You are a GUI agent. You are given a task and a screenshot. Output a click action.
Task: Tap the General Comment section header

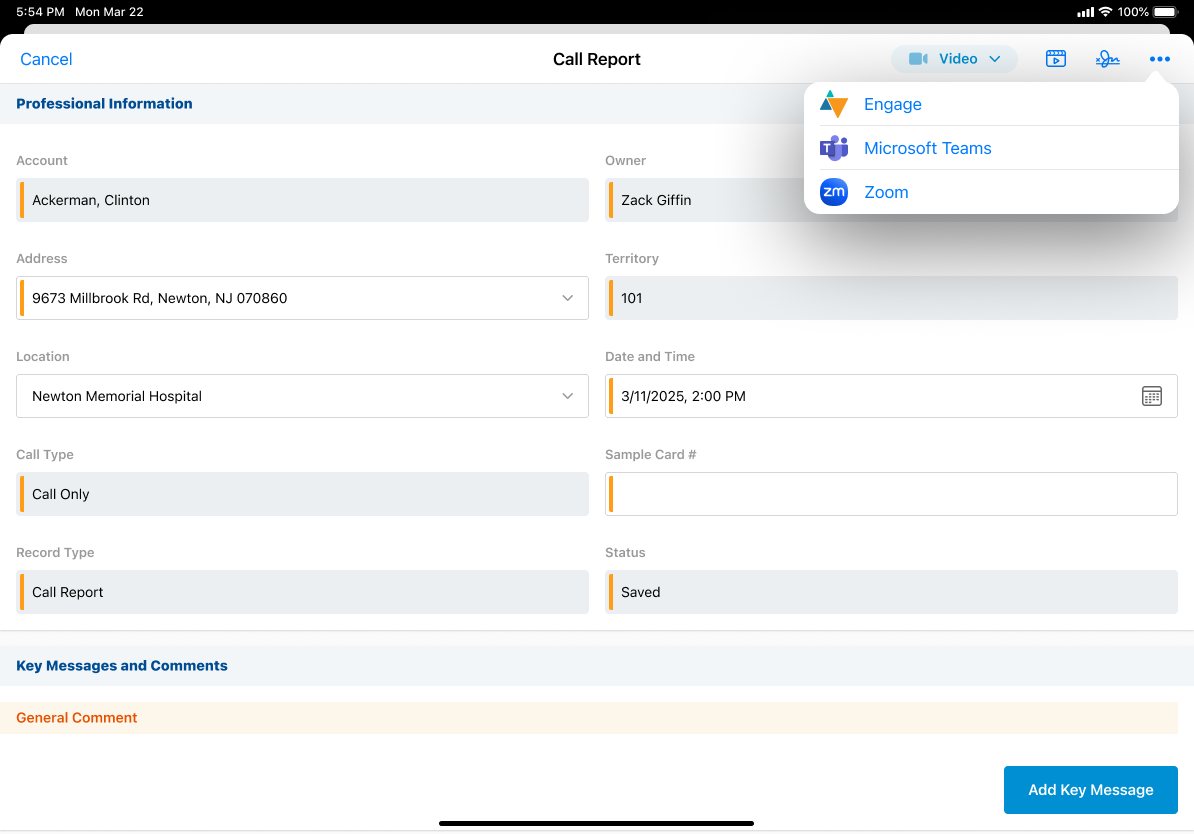pyautogui.click(x=77, y=718)
